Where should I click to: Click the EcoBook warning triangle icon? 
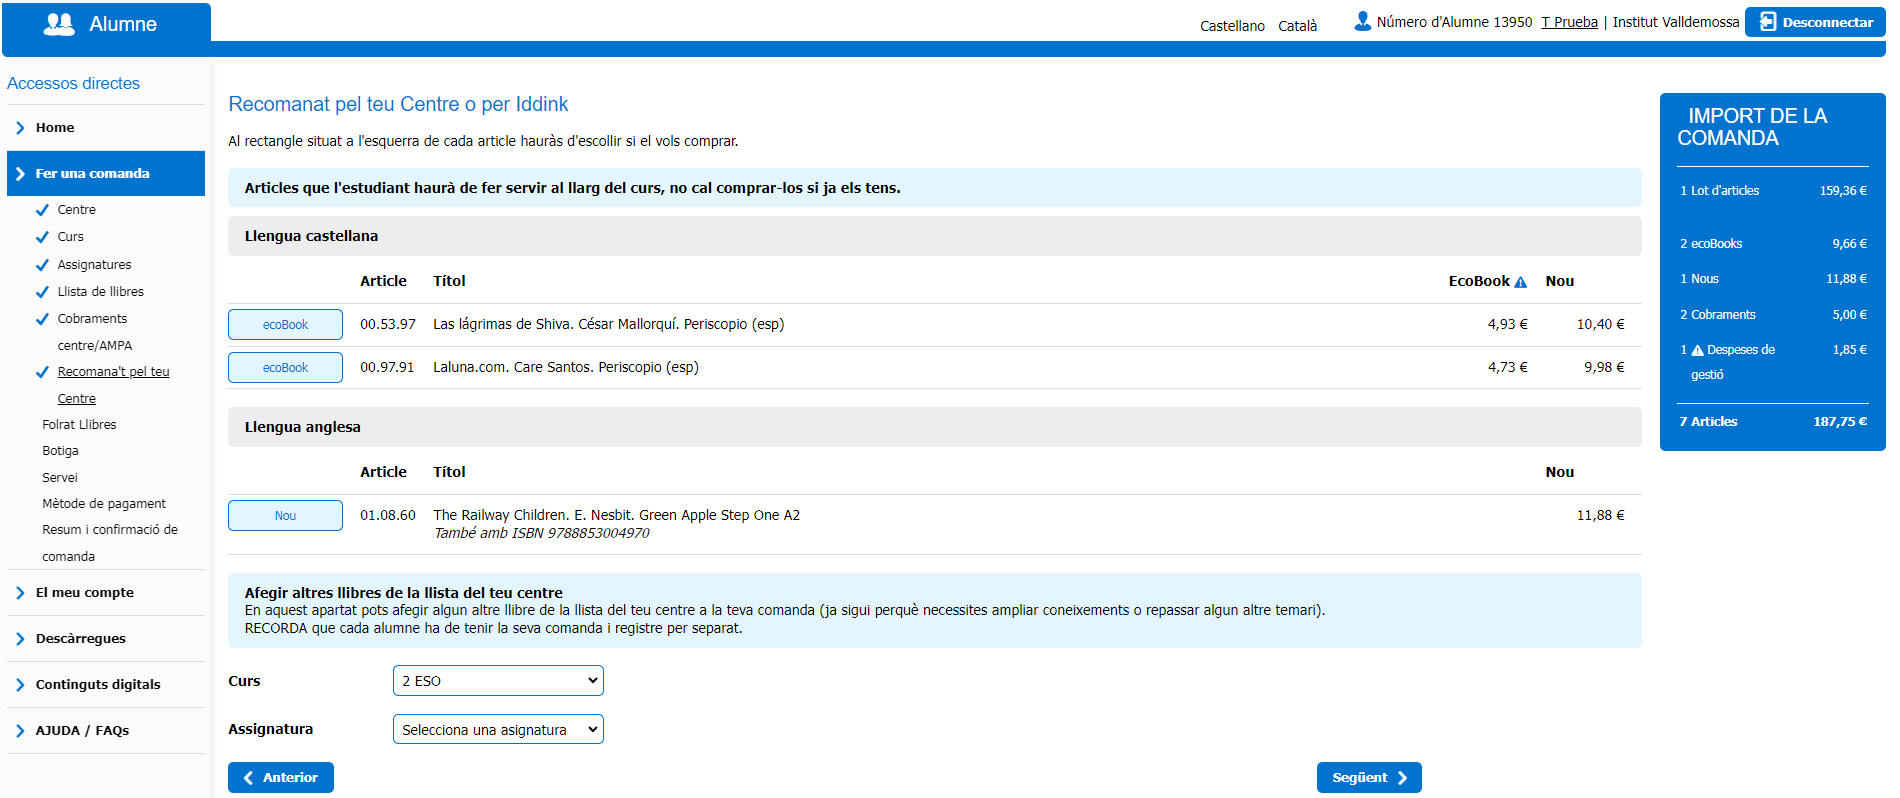coord(1520,282)
